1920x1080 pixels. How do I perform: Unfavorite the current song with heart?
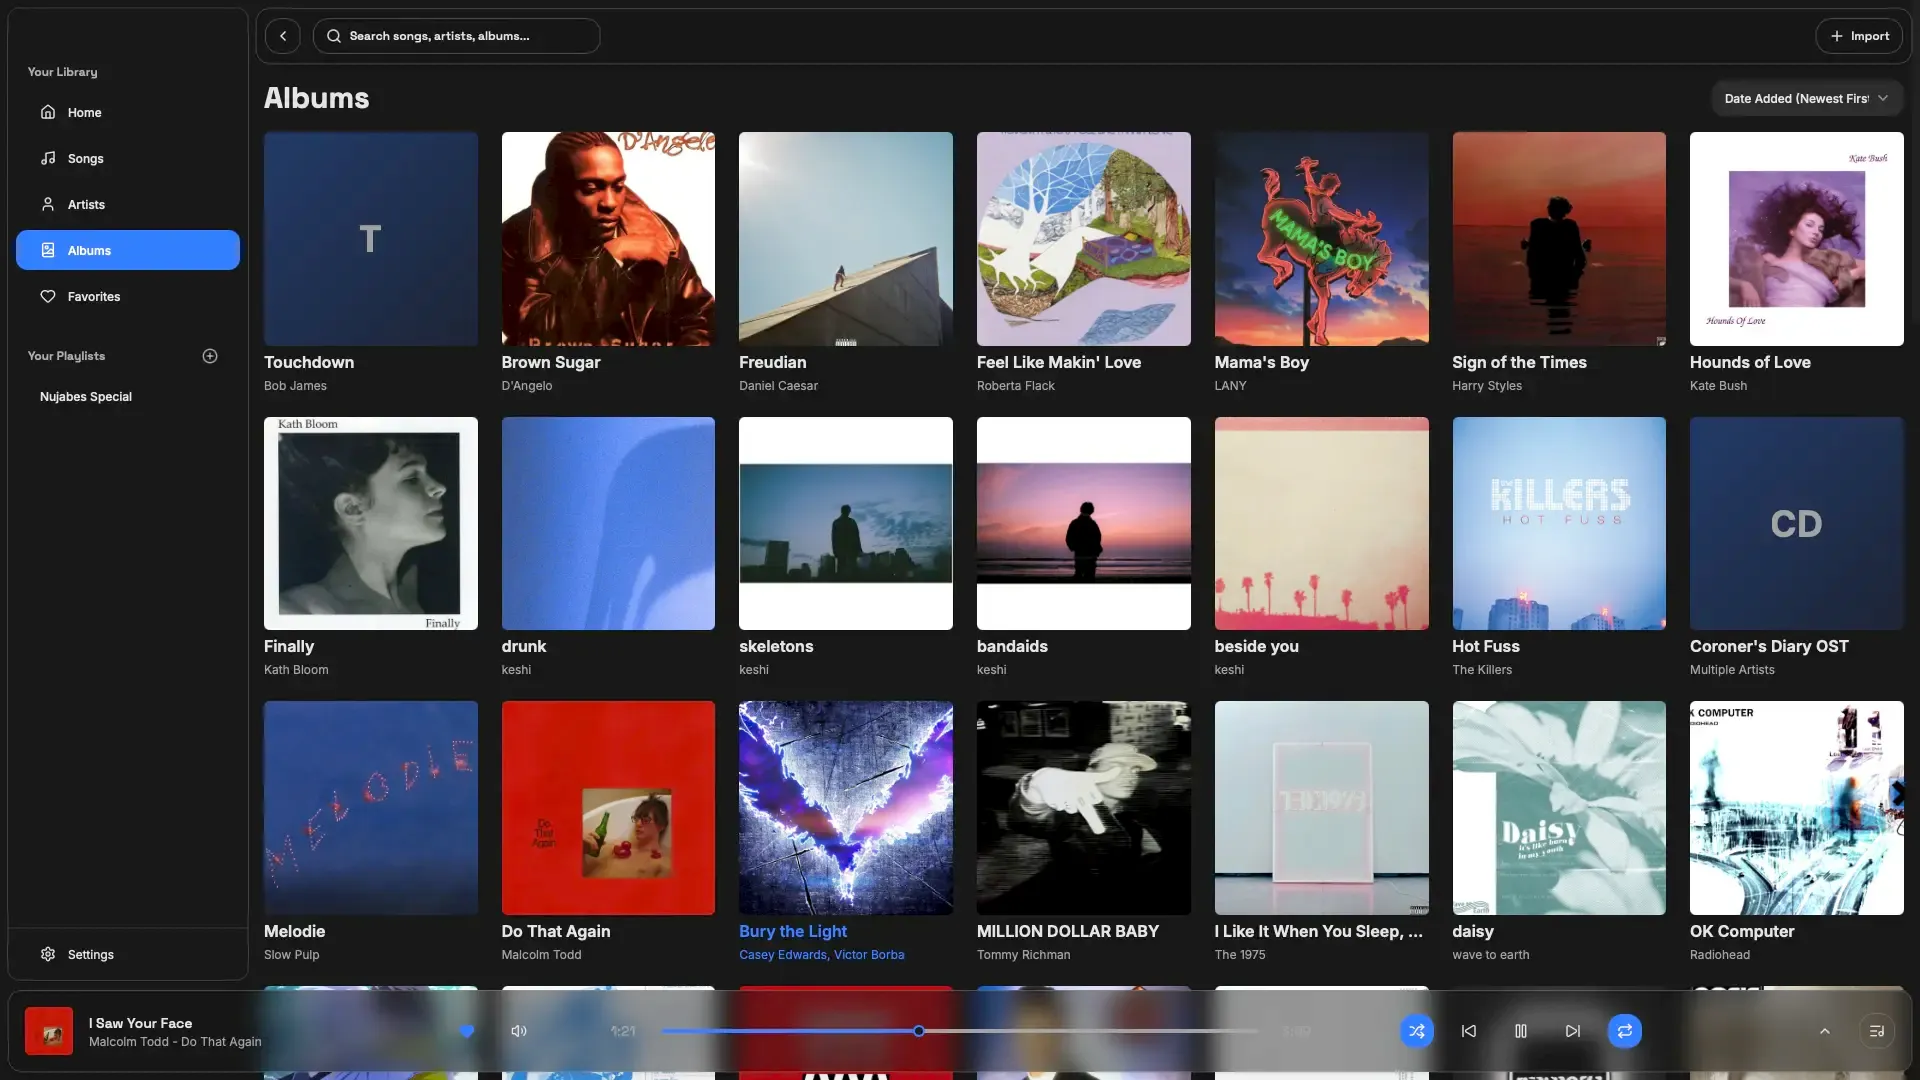coord(467,1031)
